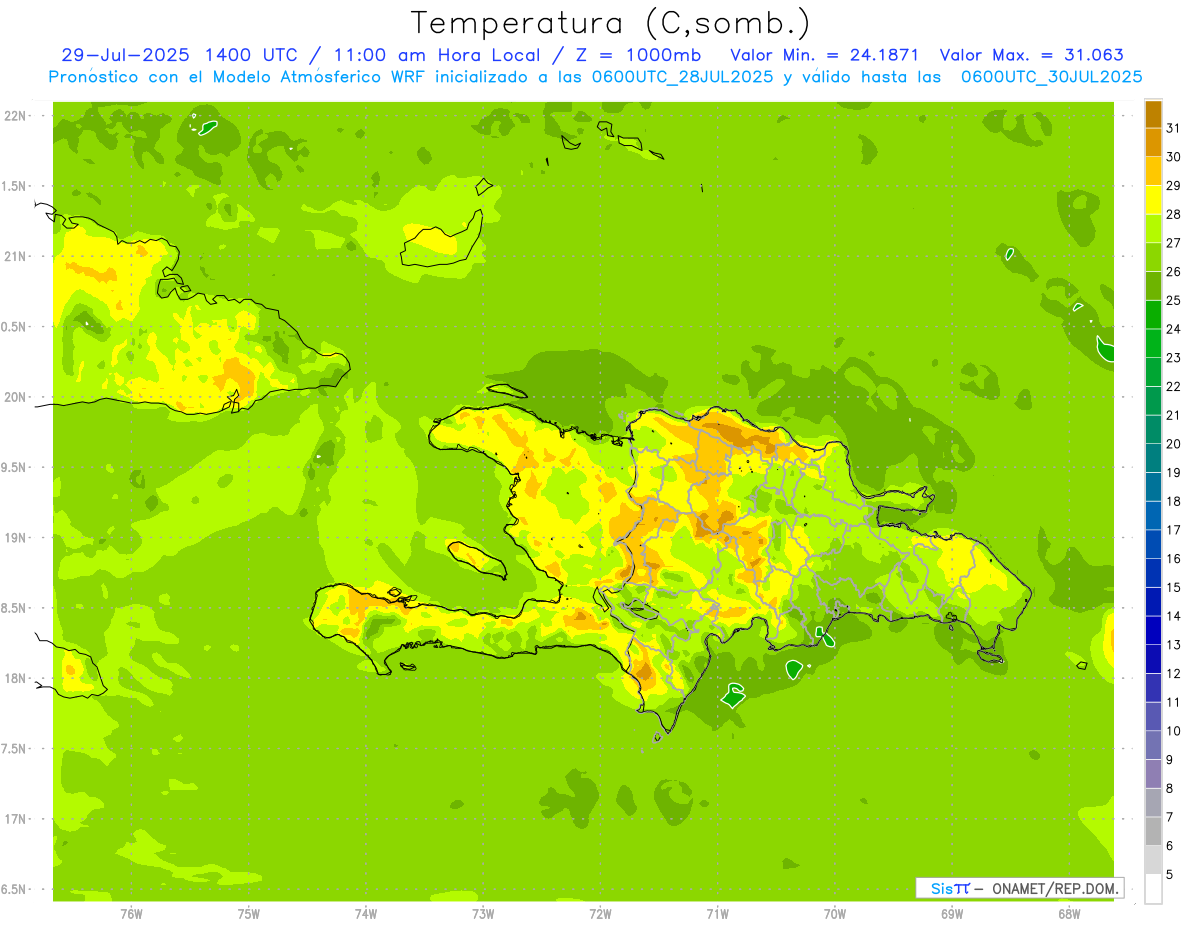Click the "22N" latitude axis label

(14, 116)
